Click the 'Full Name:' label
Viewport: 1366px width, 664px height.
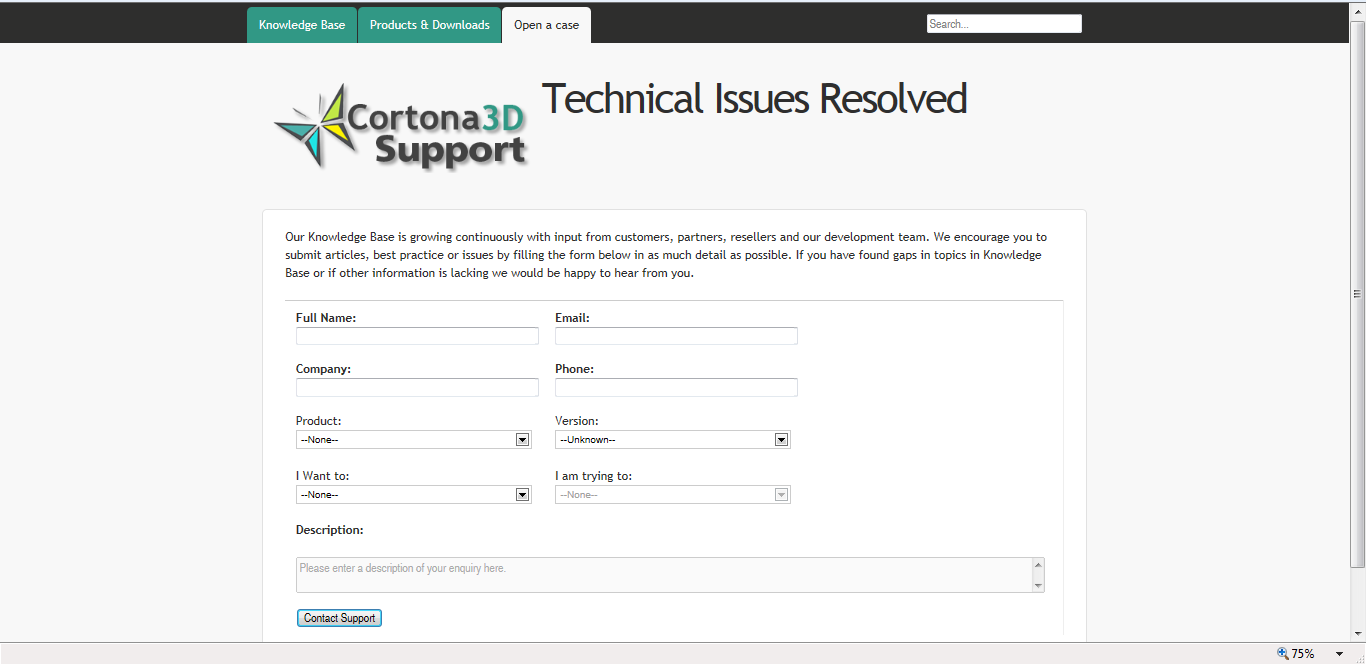326,318
